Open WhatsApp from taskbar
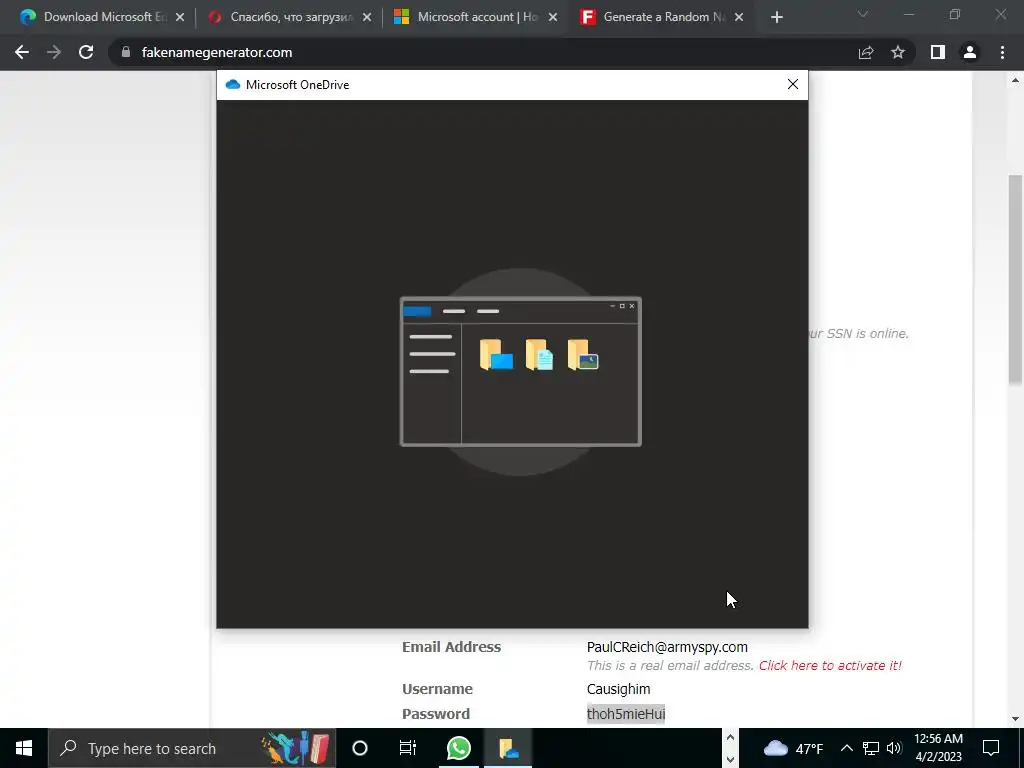The width and height of the screenshot is (1024, 768). coord(458,748)
